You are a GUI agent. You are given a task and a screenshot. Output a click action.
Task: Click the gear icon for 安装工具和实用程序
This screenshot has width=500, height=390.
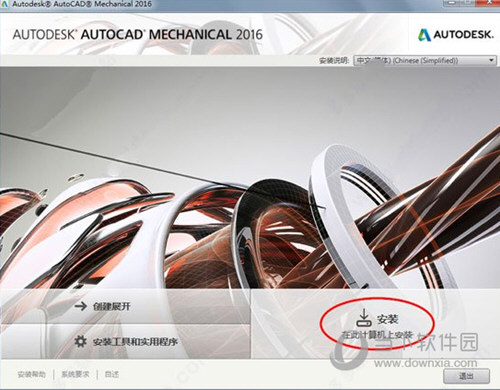tap(80, 341)
